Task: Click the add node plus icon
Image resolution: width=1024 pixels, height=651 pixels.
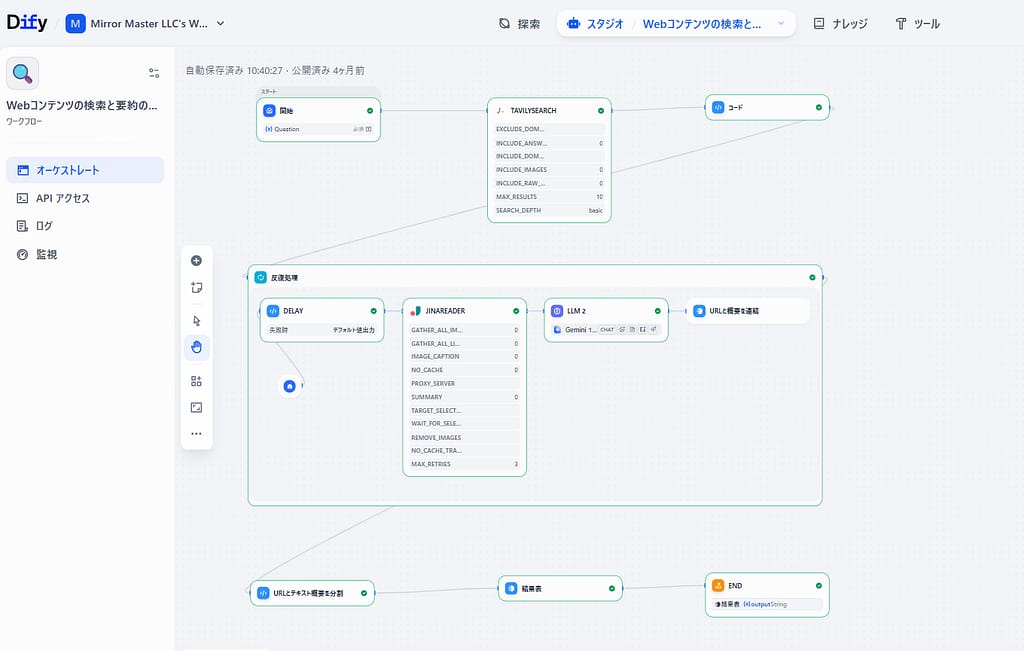Action: [x=196, y=261]
